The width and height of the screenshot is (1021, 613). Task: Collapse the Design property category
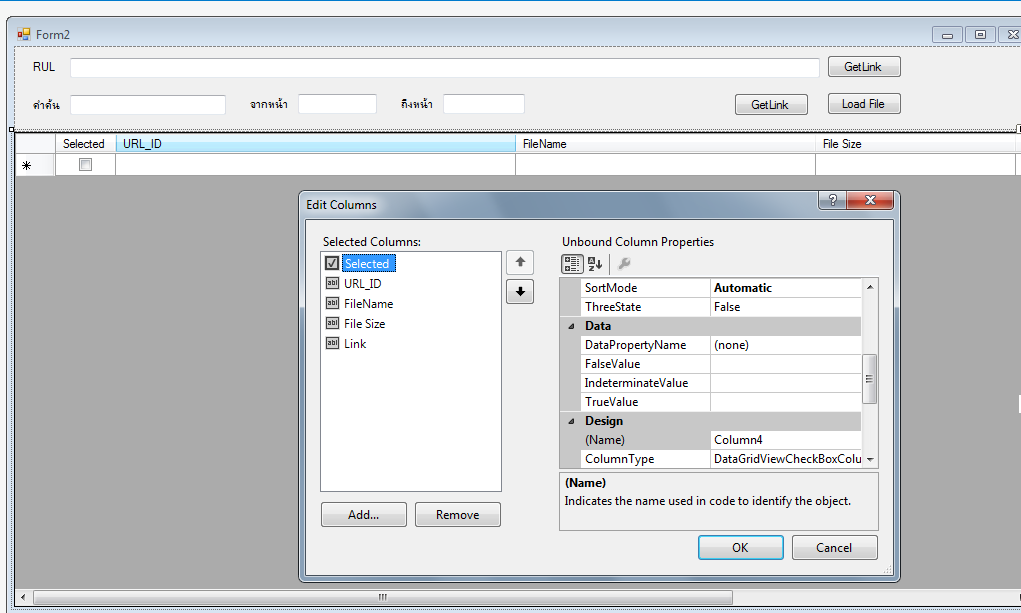[x=571, y=421]
